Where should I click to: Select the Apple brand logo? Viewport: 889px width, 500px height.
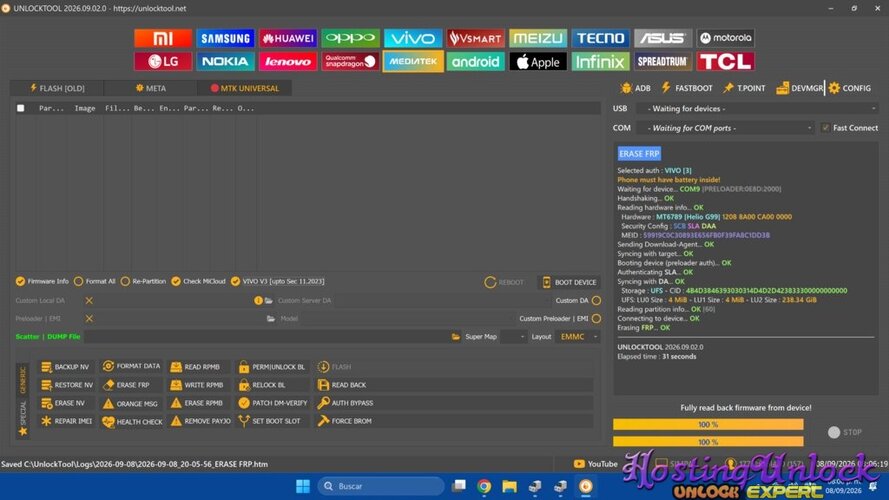538,61
